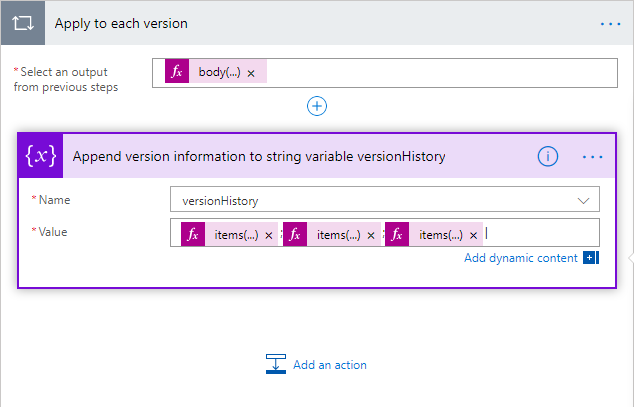Open the Append action ellipsis menu
This screenshot has width=634, height=407.
[x=593, y=157]
